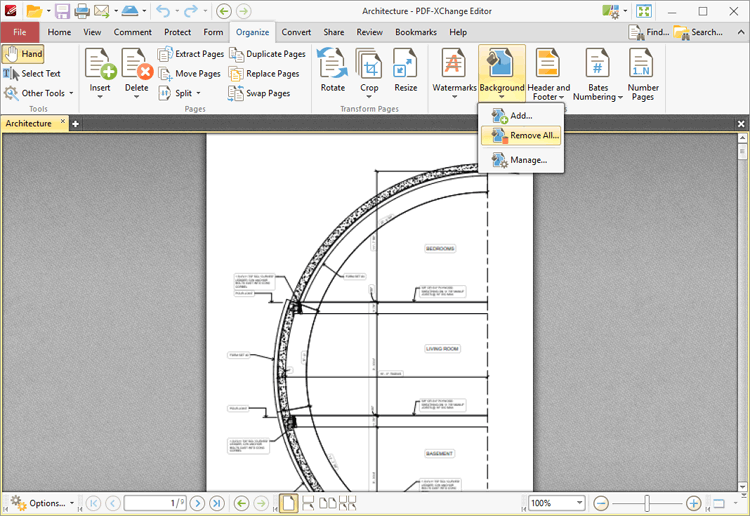This screenshot has width=750, height=516.
Task: Activate the Hand tool
Action: (23, 54)
